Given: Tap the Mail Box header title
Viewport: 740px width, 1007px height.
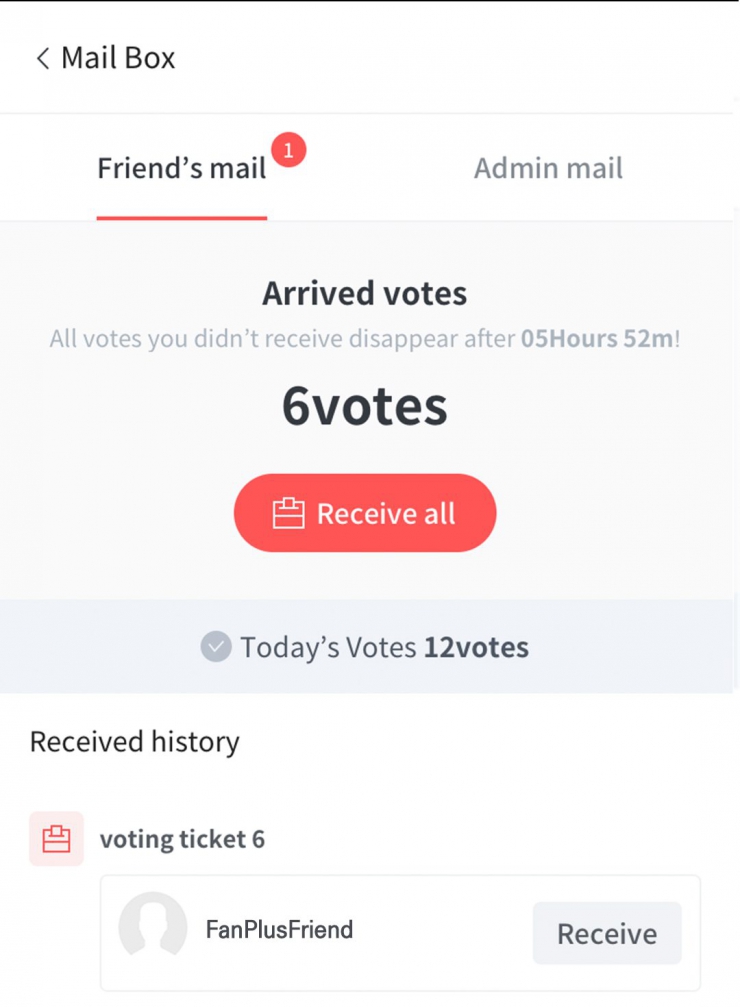Looking at the screenshot, I should pyautogui.click(x=118, y=58).
